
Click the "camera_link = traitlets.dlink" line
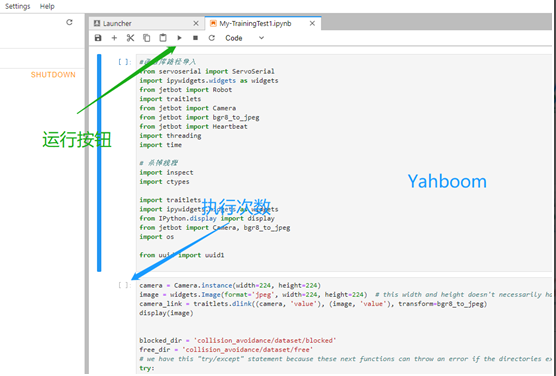313,304
